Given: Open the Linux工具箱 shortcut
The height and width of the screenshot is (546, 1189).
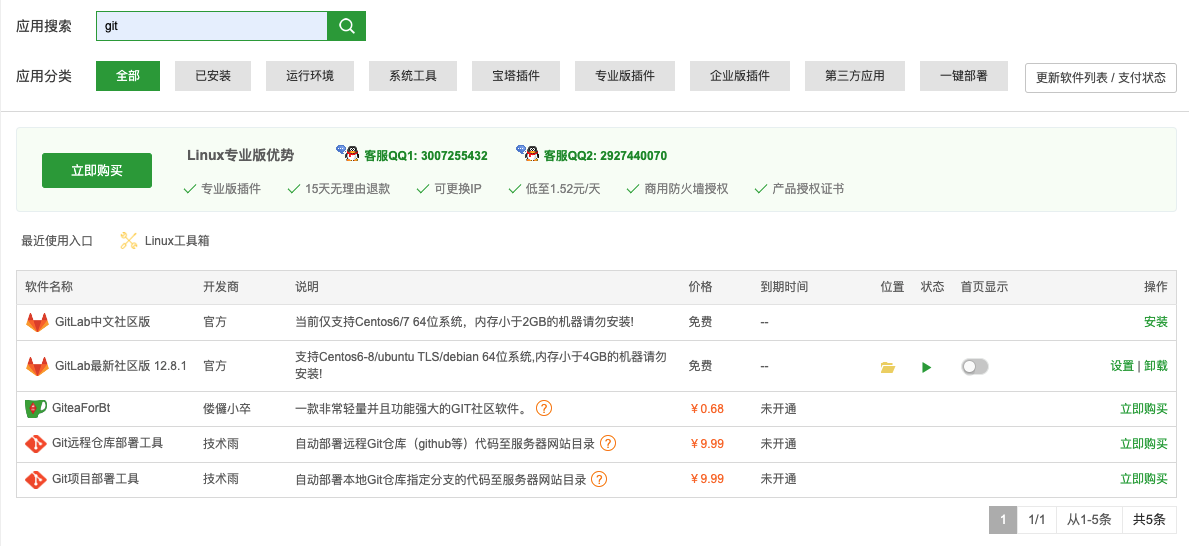Looking at the screenshot, I should coord(177,241).
